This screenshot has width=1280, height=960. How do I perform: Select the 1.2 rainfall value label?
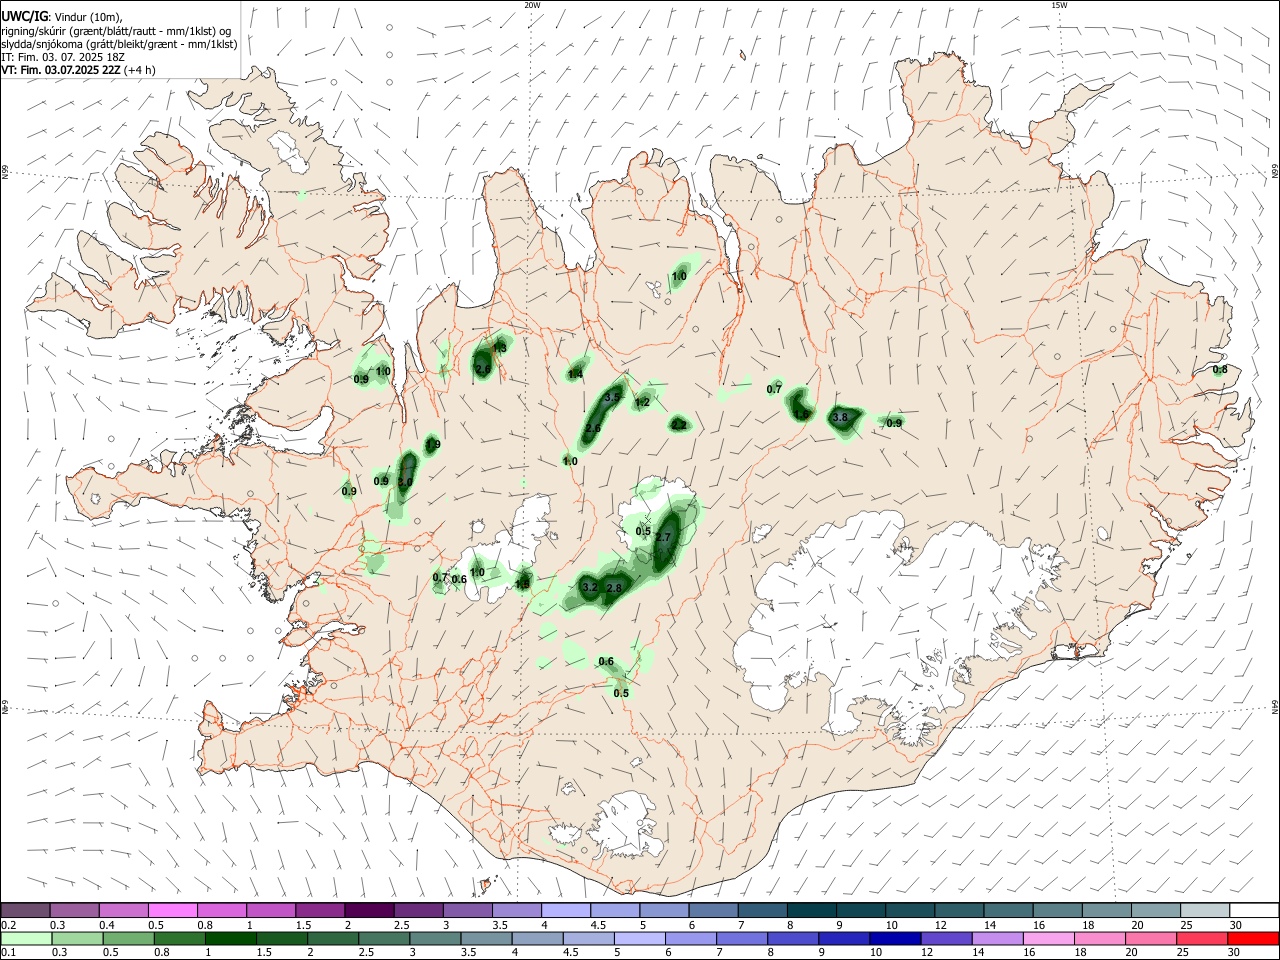point(643,402)
